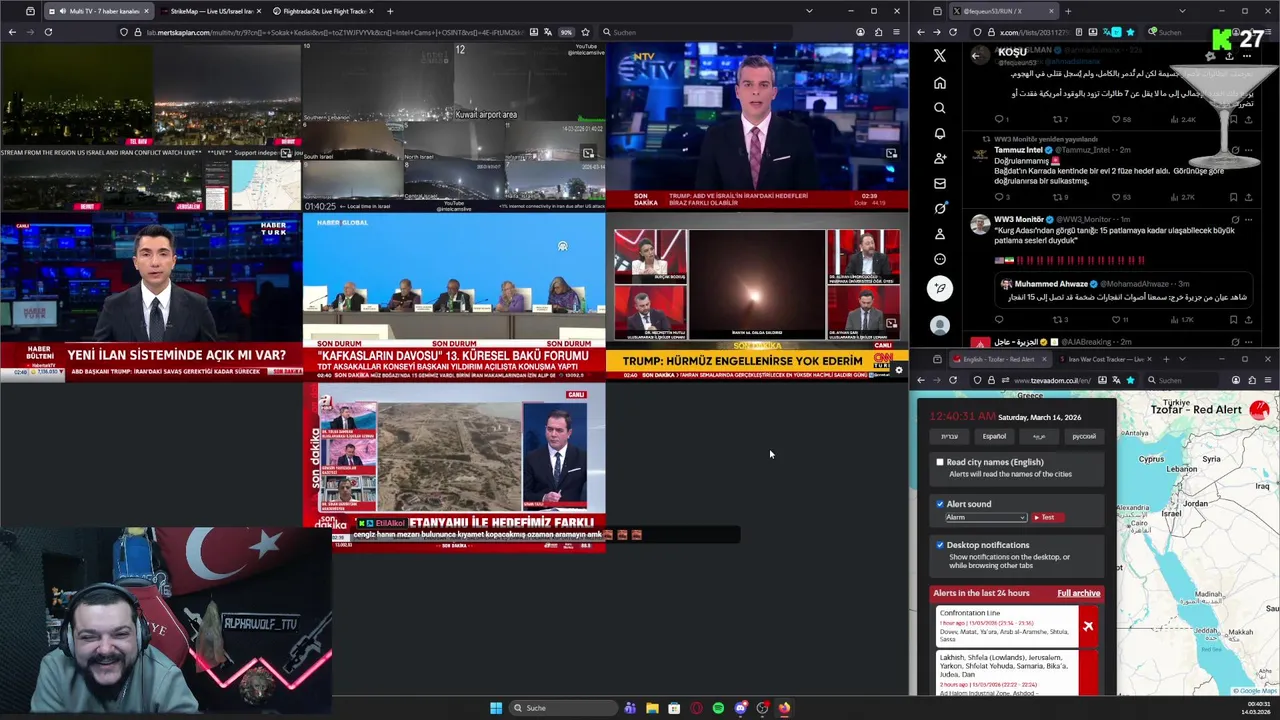Click the X account avatar in sidebar
The height and width of the screenshot is (720, 1280).
click(x=939, y=325)
